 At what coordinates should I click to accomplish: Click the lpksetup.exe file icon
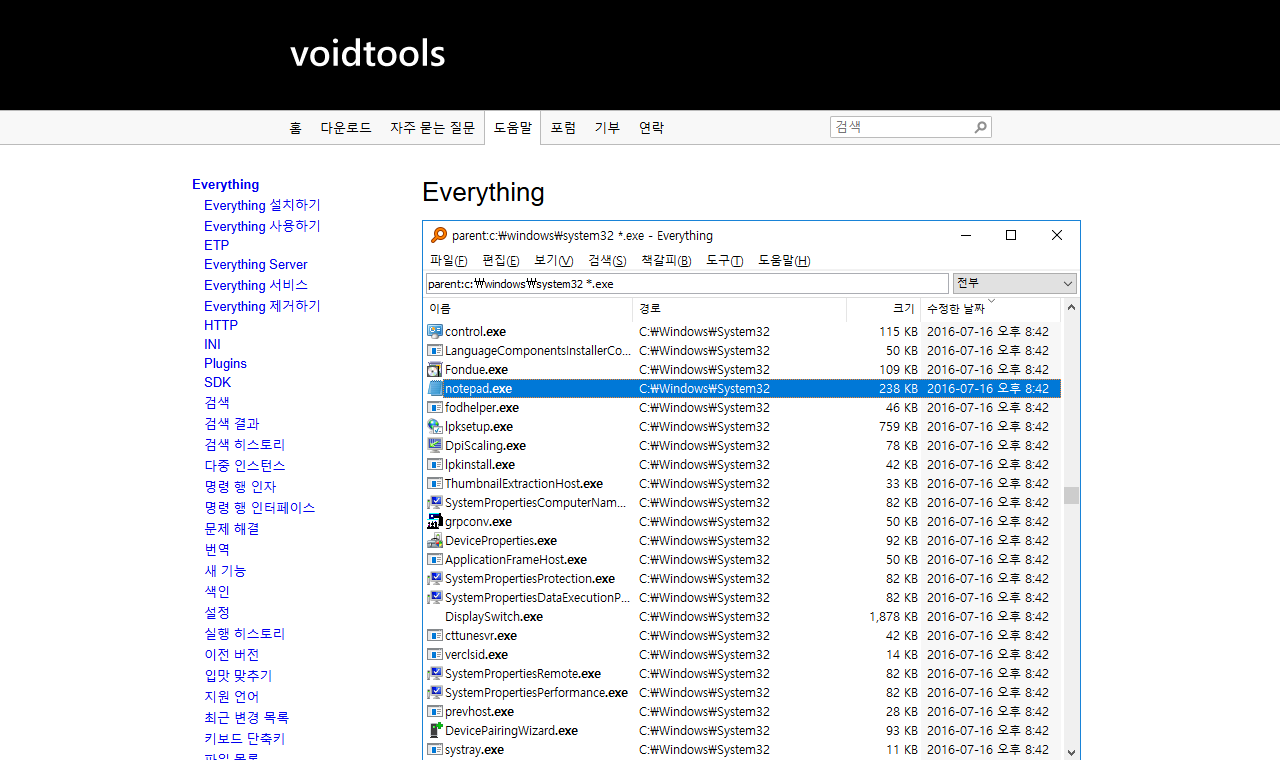pos(435,426)
